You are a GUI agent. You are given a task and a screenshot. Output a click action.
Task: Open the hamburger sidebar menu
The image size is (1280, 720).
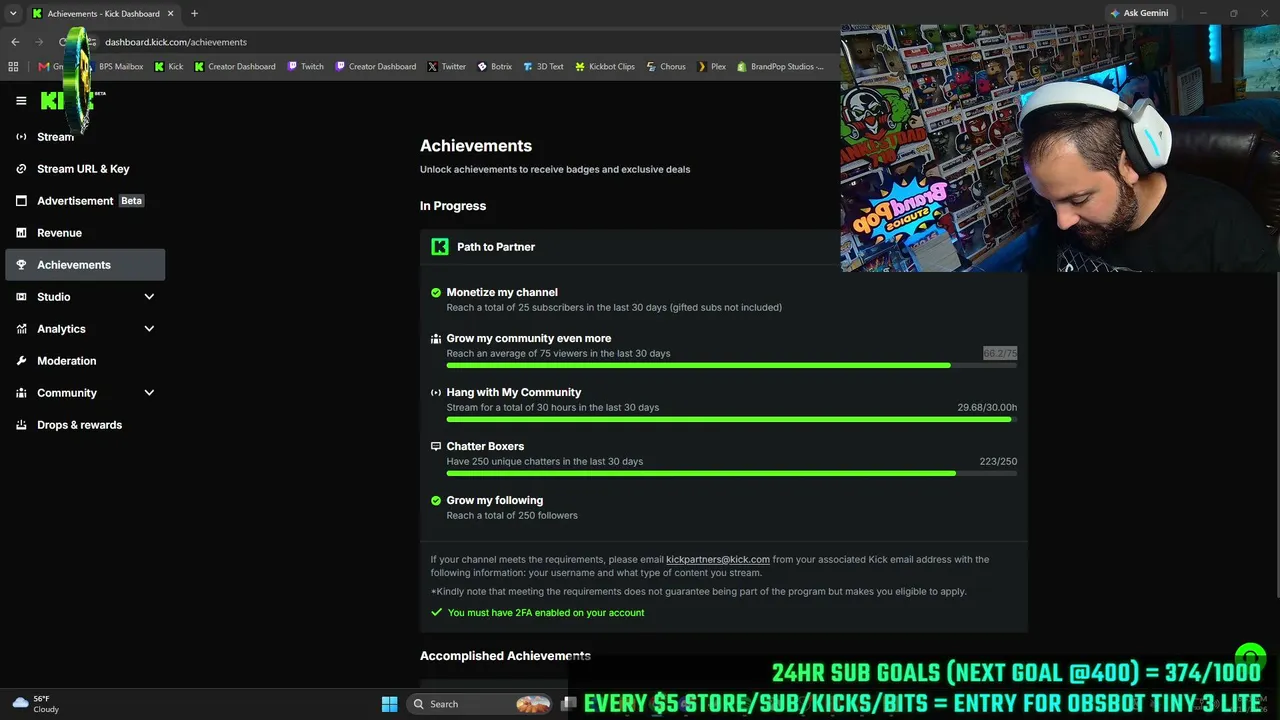coord(21,101)
